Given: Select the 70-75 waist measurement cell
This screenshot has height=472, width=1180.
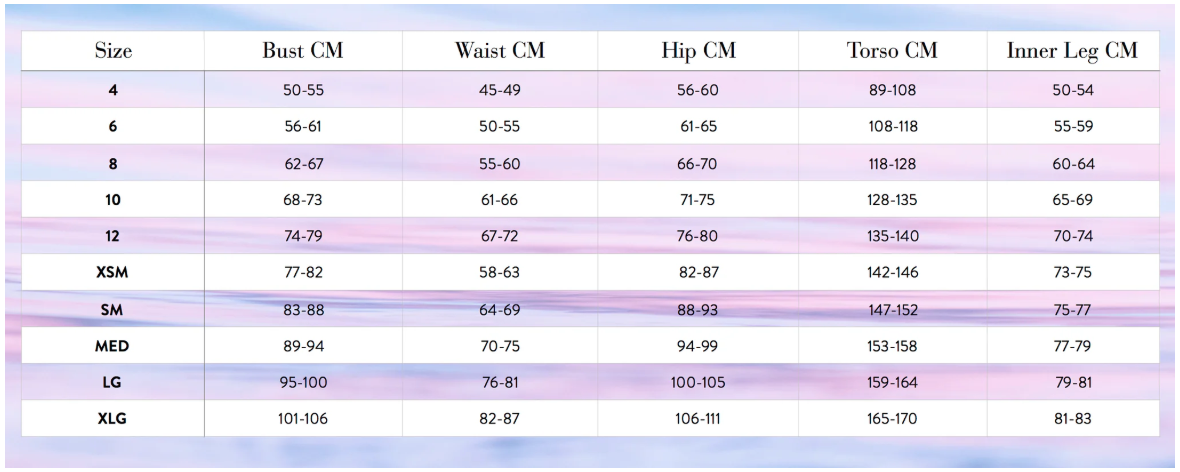Looking at the screenshot, I should (500, 345).
